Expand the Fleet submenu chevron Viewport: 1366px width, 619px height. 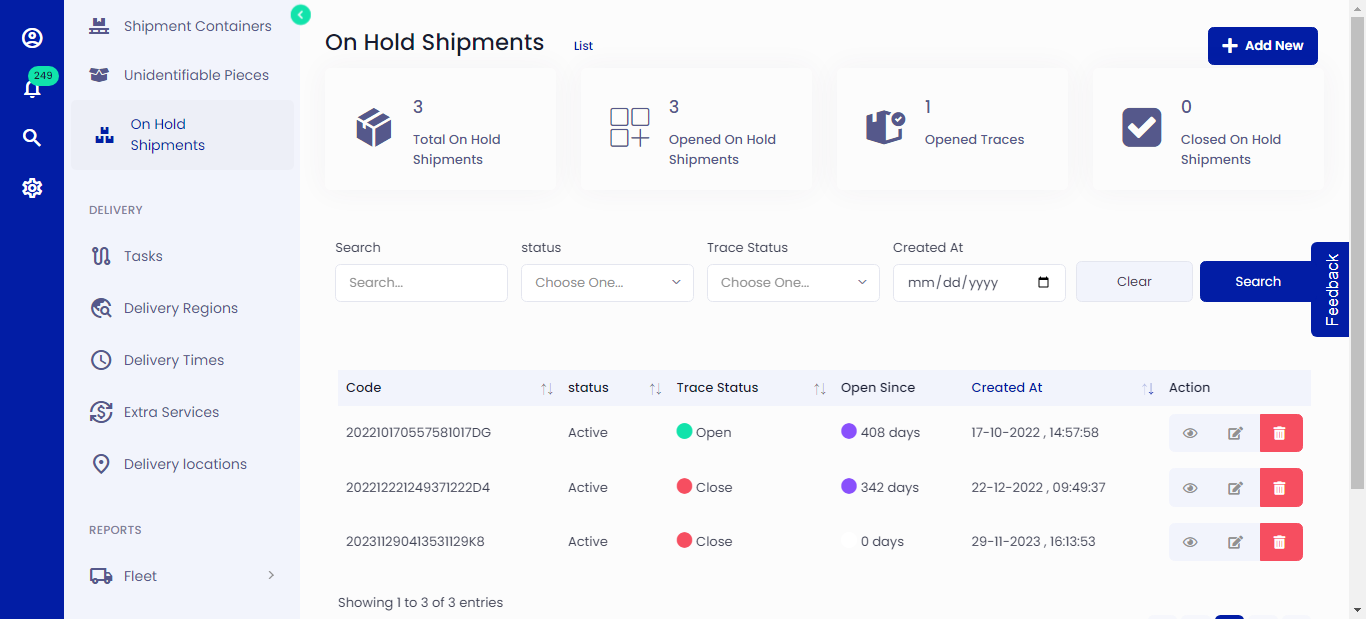coord(270,575)
